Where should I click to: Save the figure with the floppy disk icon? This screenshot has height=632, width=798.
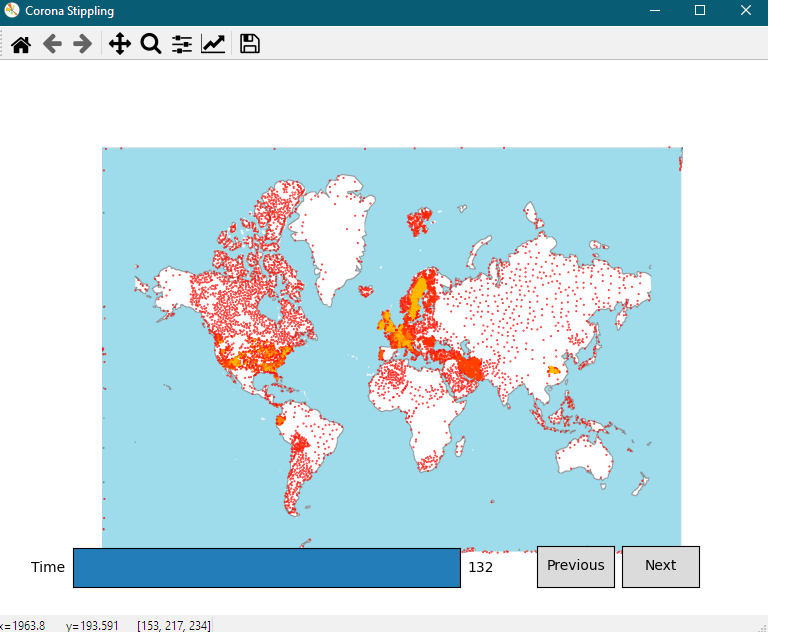tap(249, 44)
